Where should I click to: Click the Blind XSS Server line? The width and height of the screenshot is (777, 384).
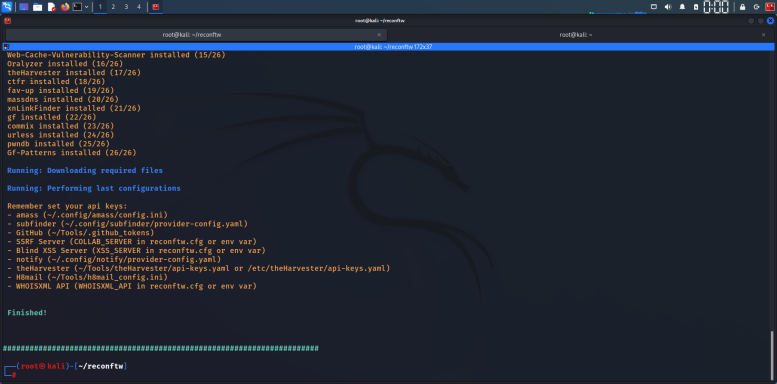pos(136,251)
